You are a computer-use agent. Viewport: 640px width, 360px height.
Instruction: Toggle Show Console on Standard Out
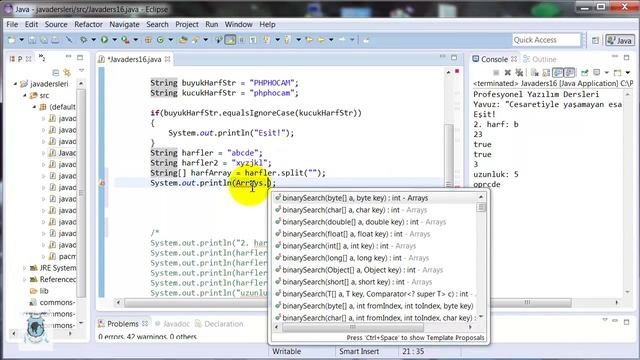click(x=558, y=73)
